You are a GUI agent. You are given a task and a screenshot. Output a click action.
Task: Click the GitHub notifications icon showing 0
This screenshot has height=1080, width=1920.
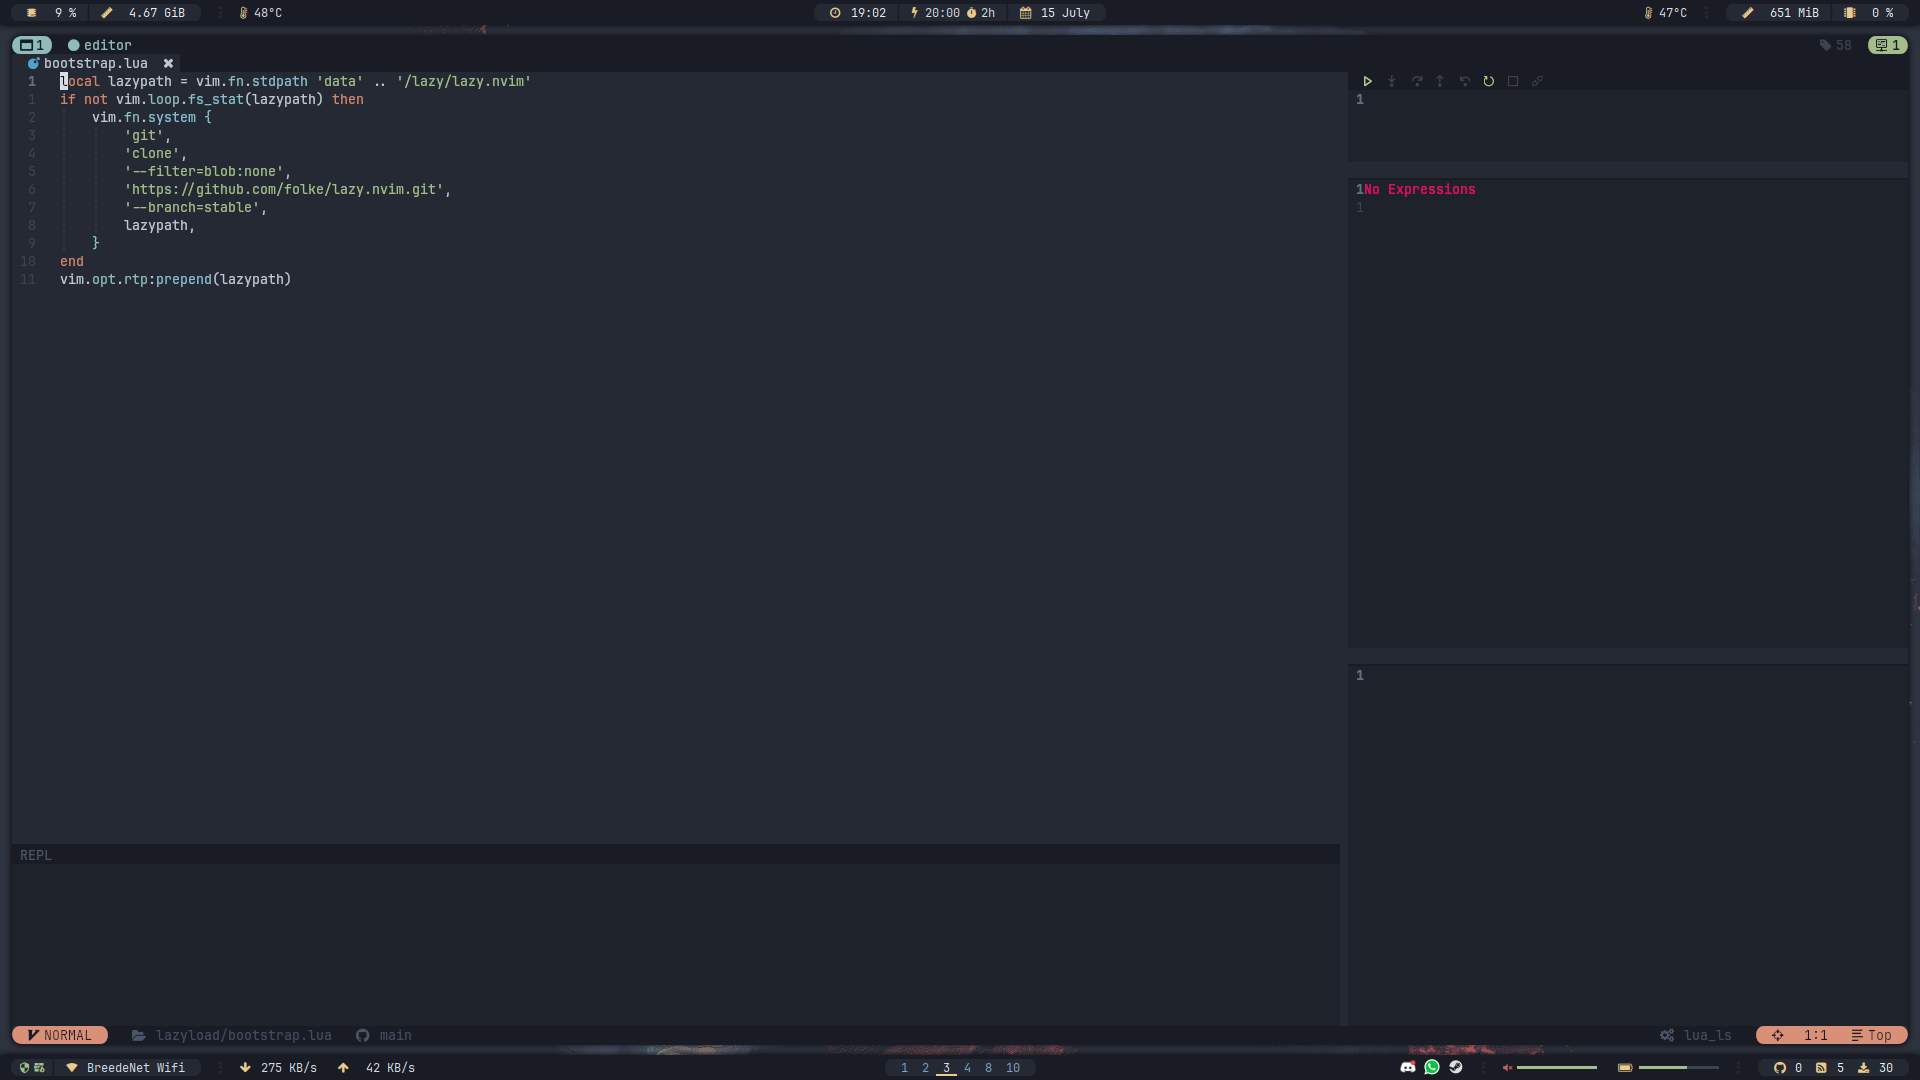click(1780, 1067)
